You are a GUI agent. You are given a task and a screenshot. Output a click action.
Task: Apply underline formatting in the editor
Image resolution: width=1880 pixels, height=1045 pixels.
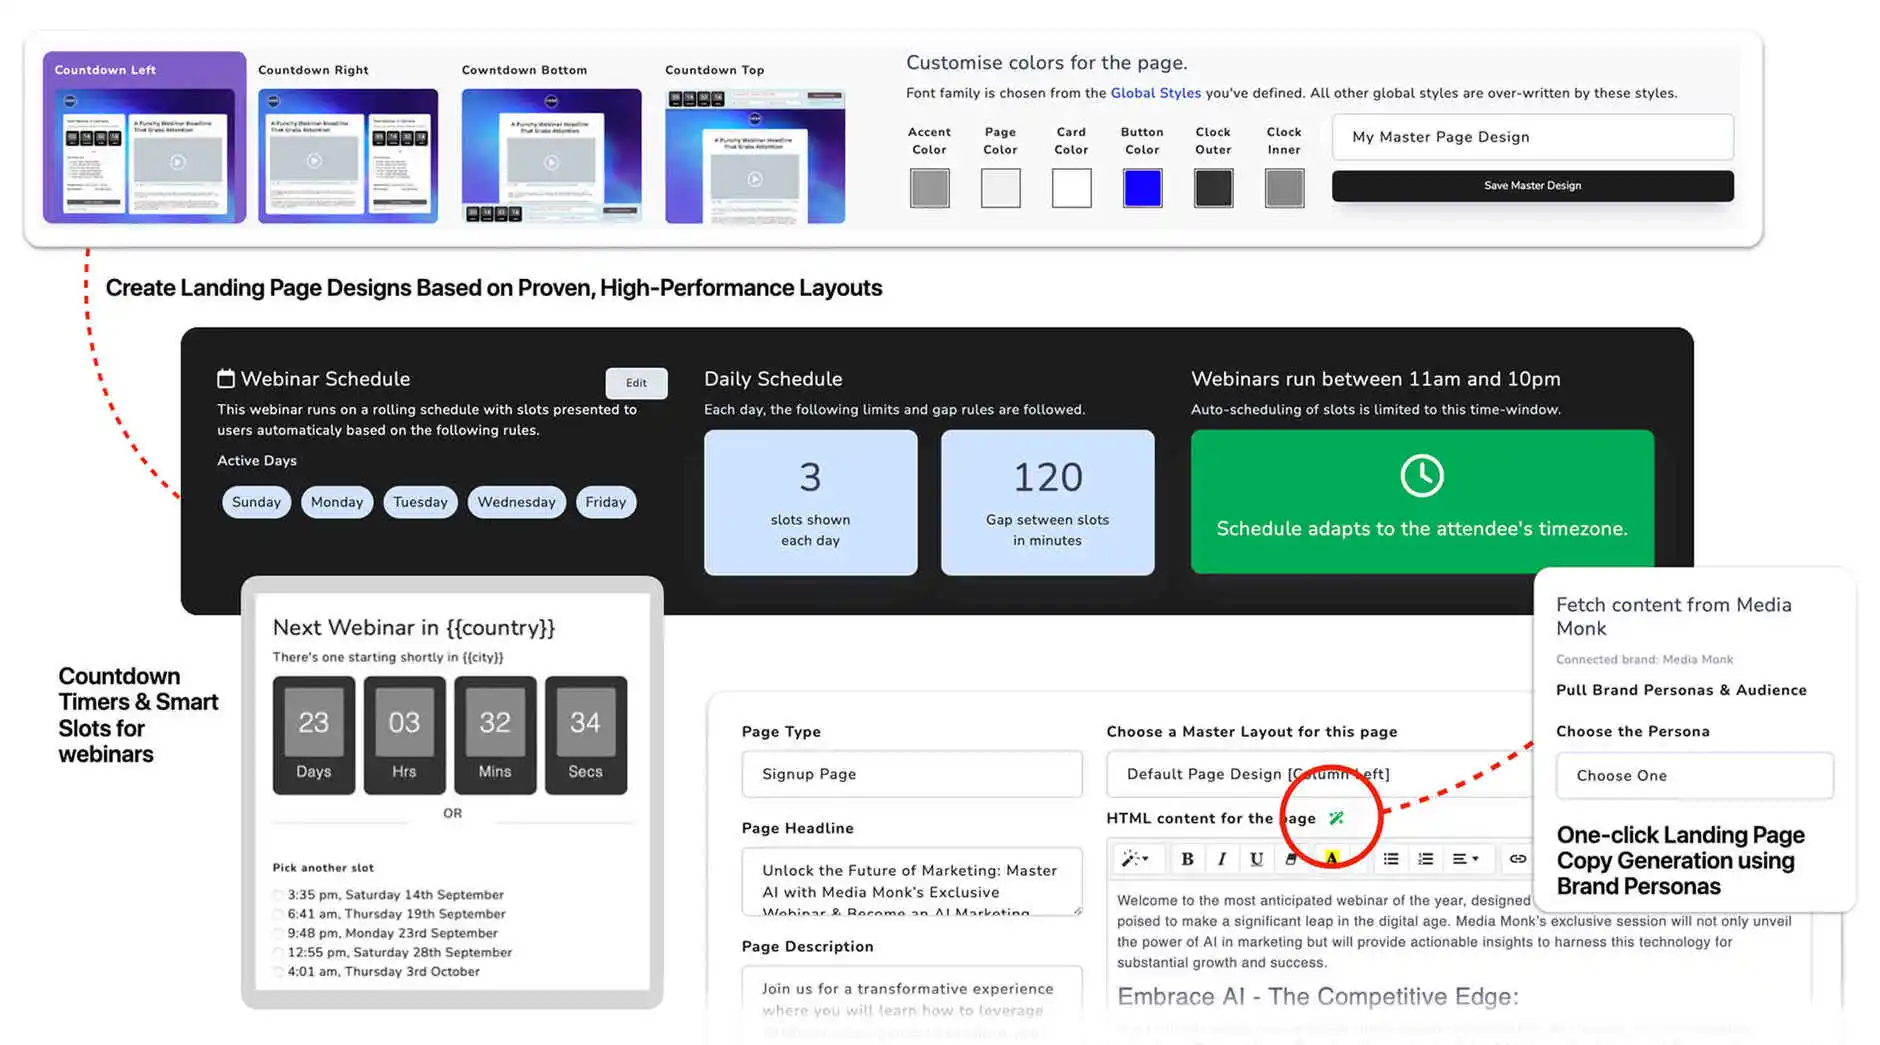[x=1256, y=858]
